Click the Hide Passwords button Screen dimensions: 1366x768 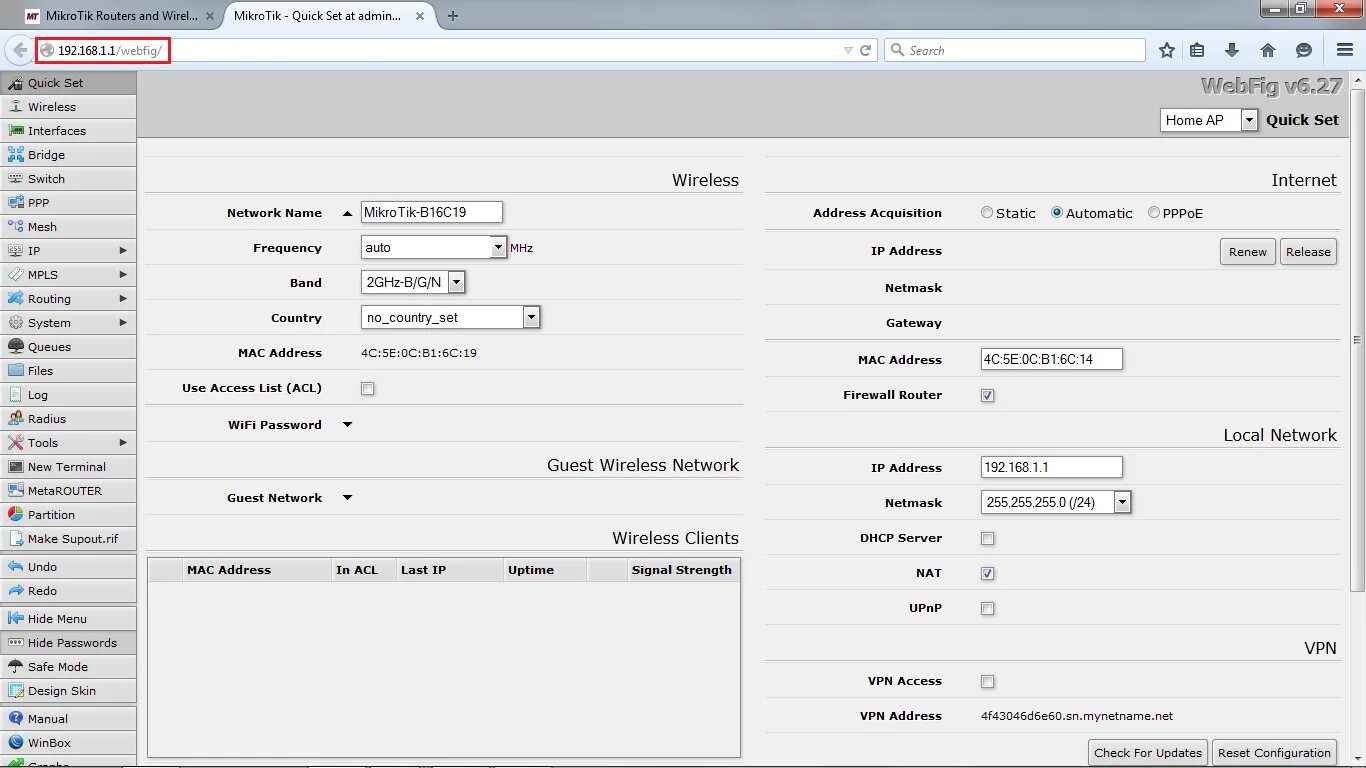coord(68,643)
